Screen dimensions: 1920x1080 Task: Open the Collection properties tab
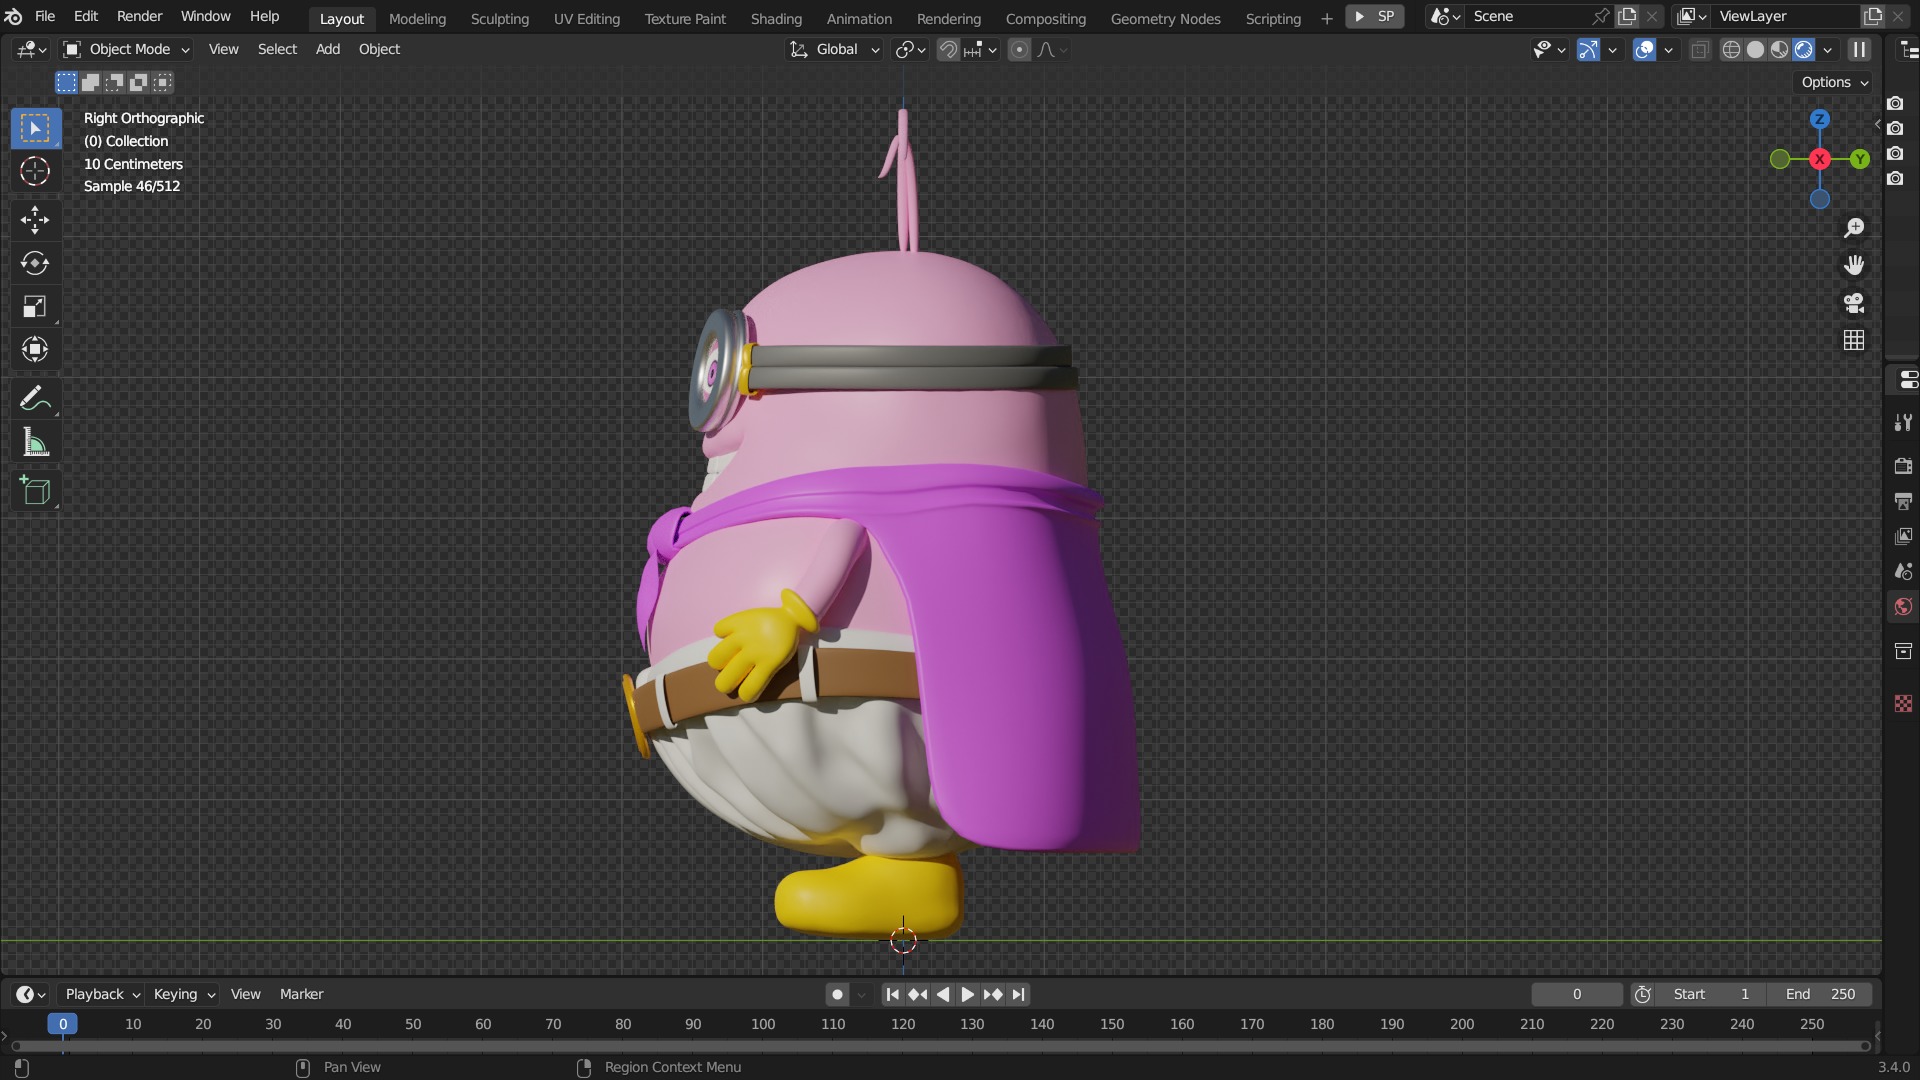point(1903,651)
